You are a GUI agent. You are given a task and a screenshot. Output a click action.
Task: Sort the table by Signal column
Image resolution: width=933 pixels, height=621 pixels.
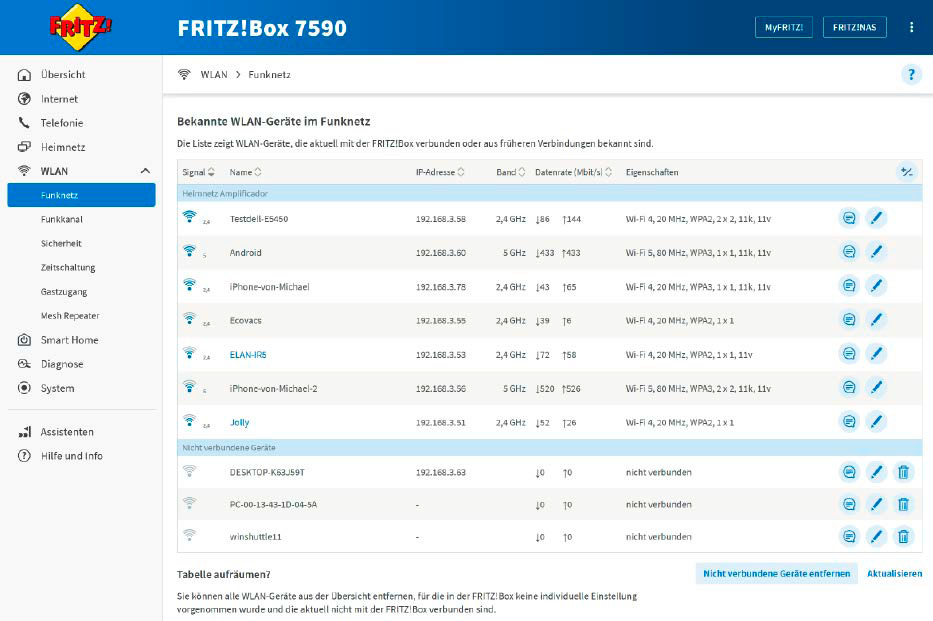point(198,172)
